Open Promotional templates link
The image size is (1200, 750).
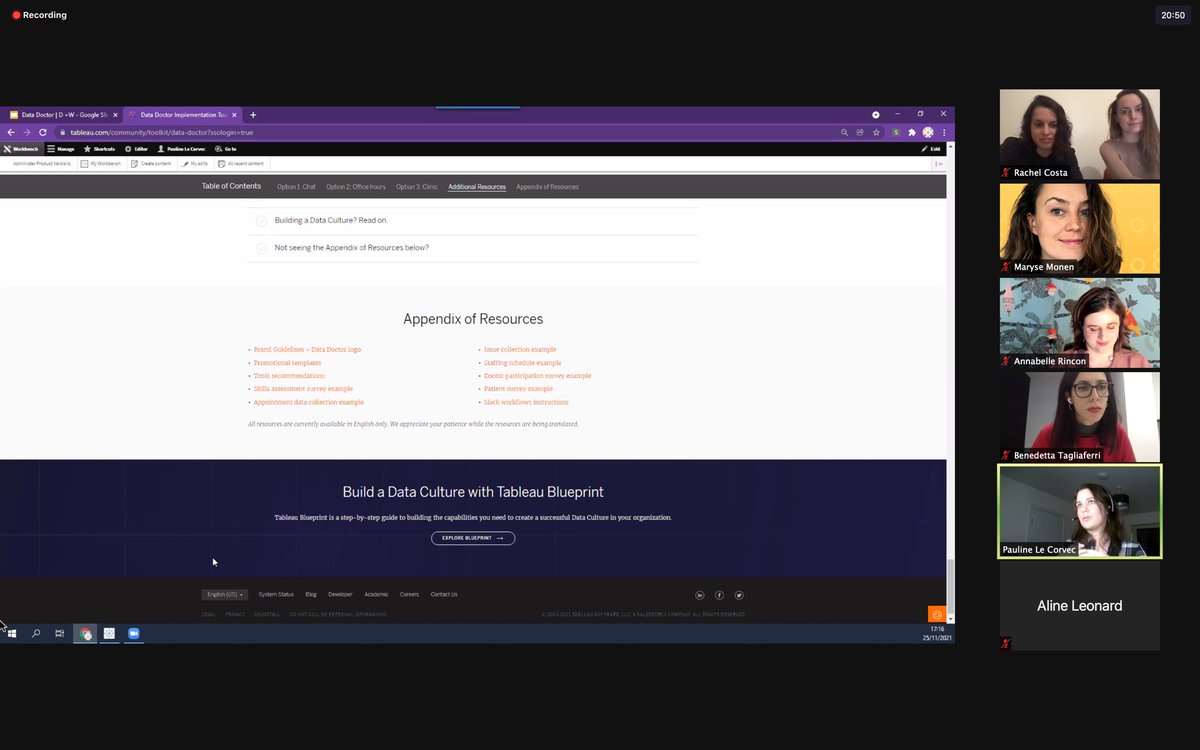pyautogui.click(x=288, y=363)
